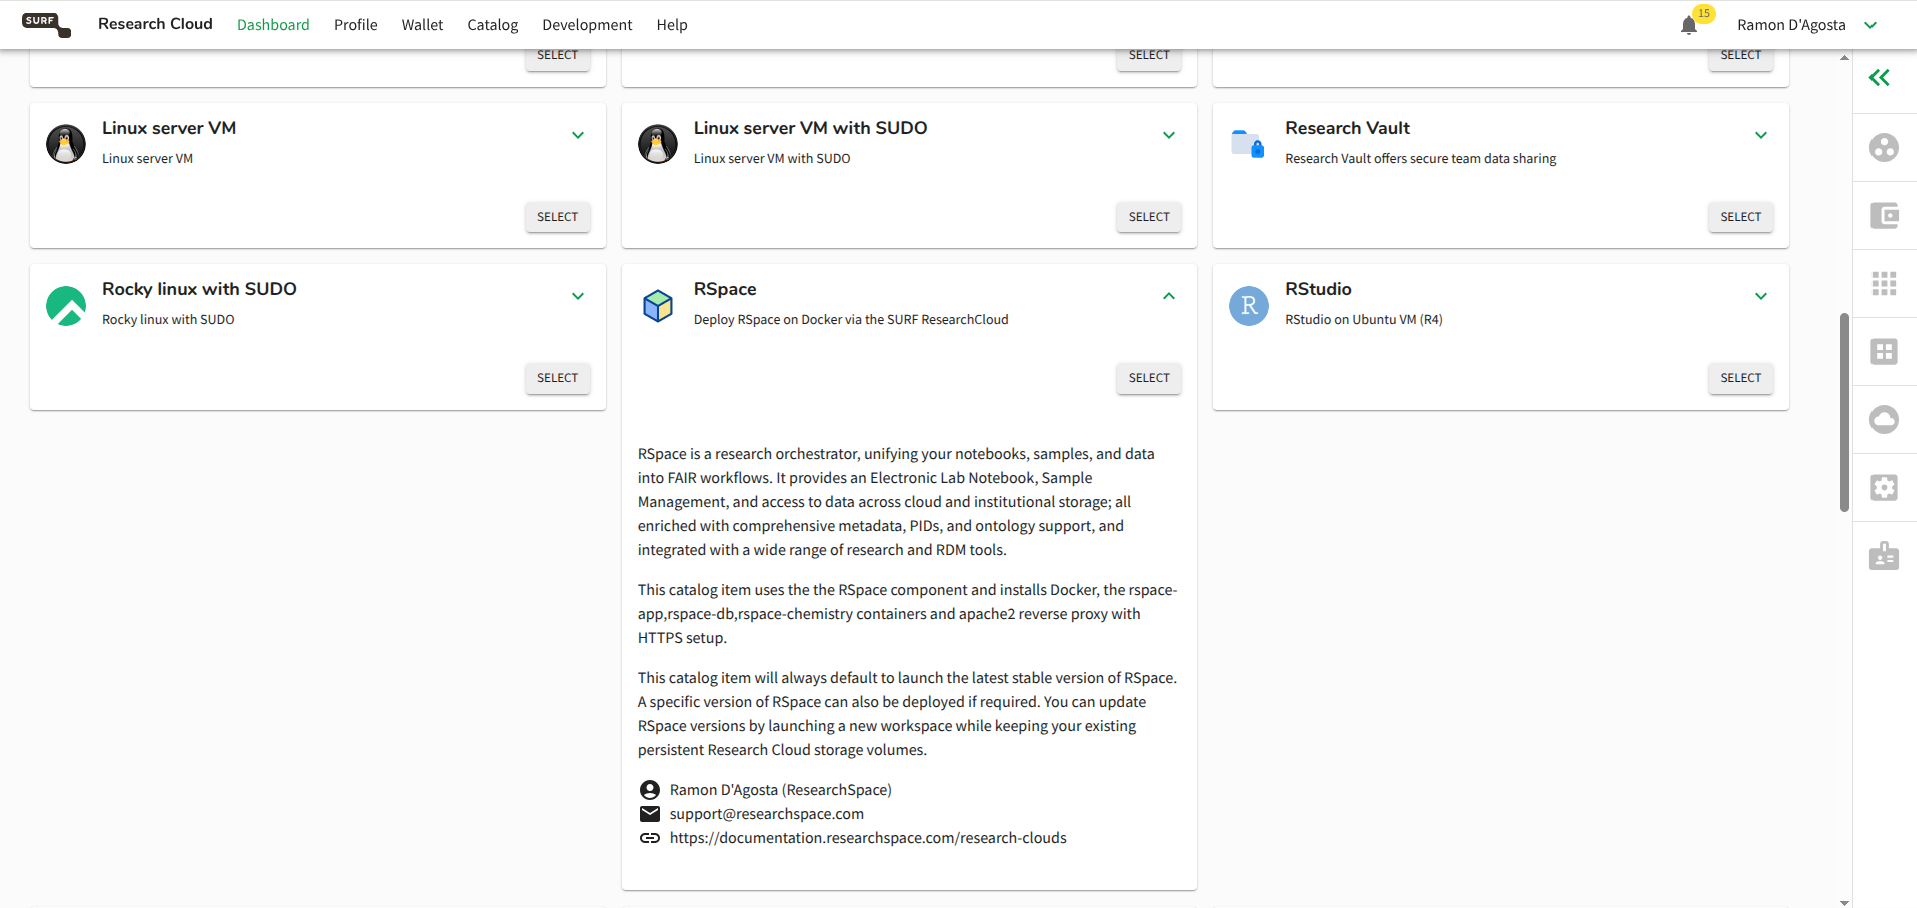Click the Research Cloud title
Image resolution: width=1917 pixels, height=908 pixels.
(x=155, y=24)
